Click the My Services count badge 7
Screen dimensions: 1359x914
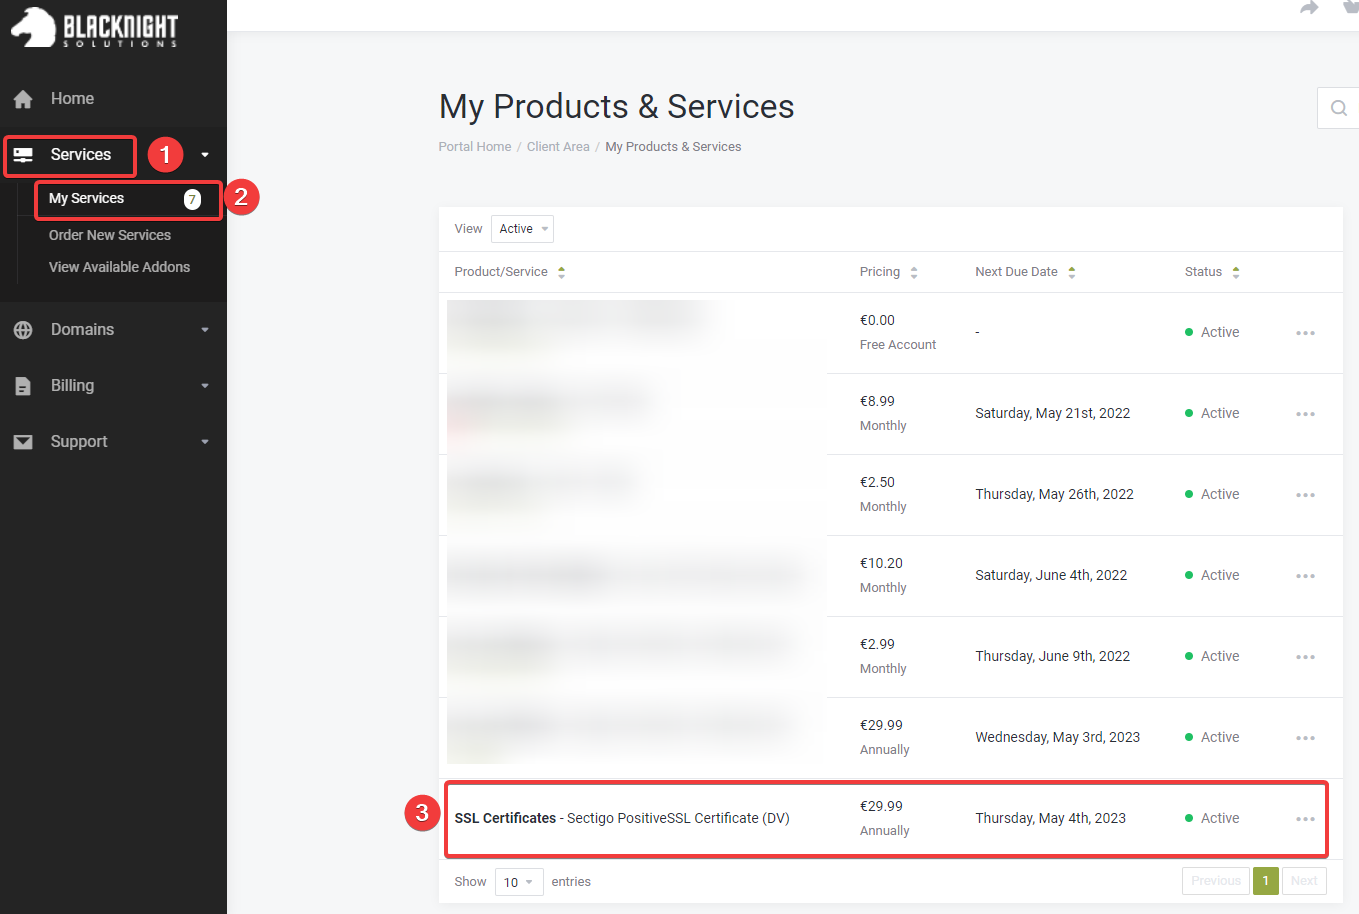coord(192,199)
